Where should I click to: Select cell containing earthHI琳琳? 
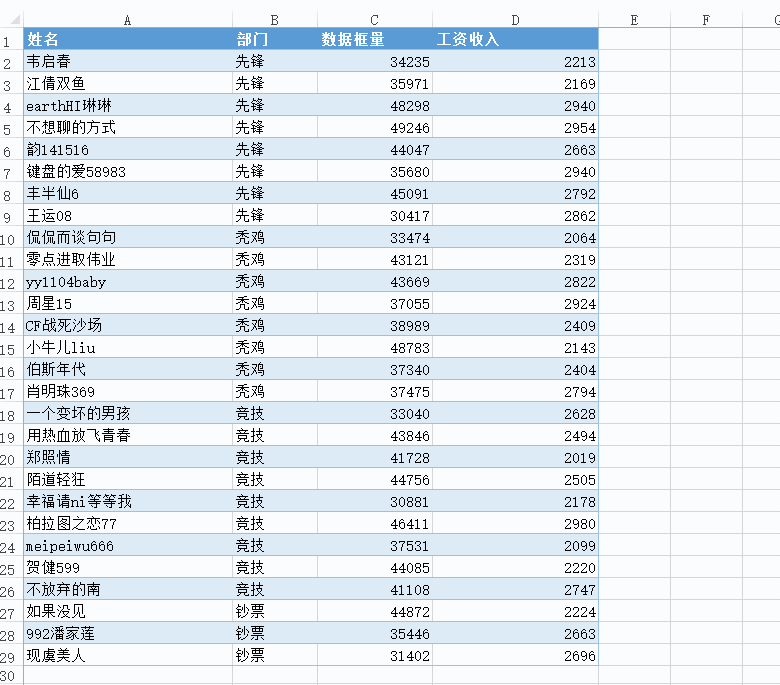128,105
